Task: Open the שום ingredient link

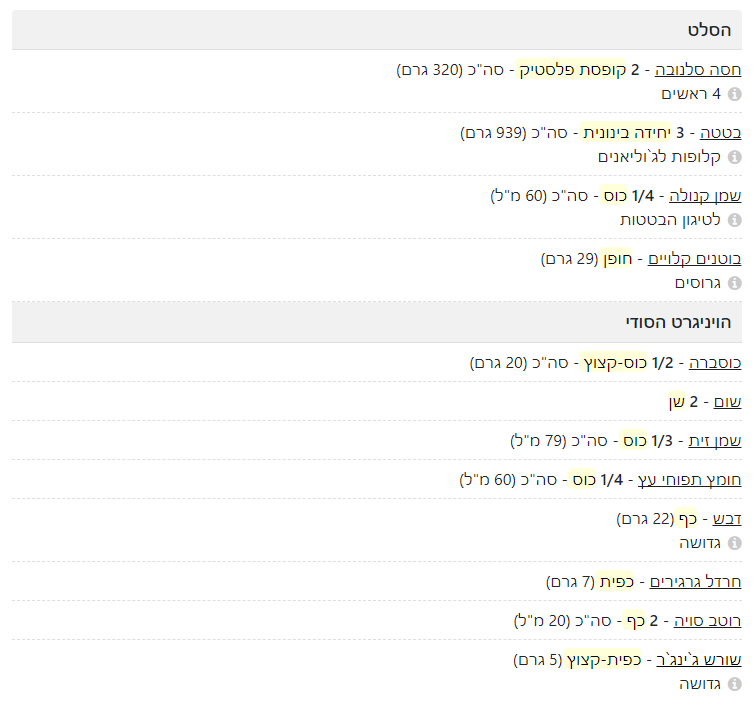Action: [x=727, y=401]
